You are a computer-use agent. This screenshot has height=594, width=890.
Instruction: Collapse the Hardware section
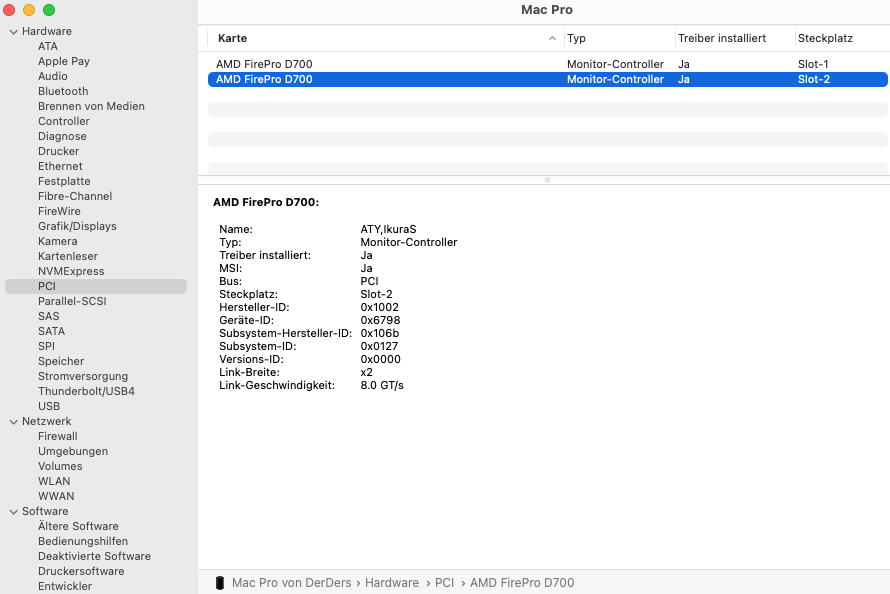click(x=13, y=32)
